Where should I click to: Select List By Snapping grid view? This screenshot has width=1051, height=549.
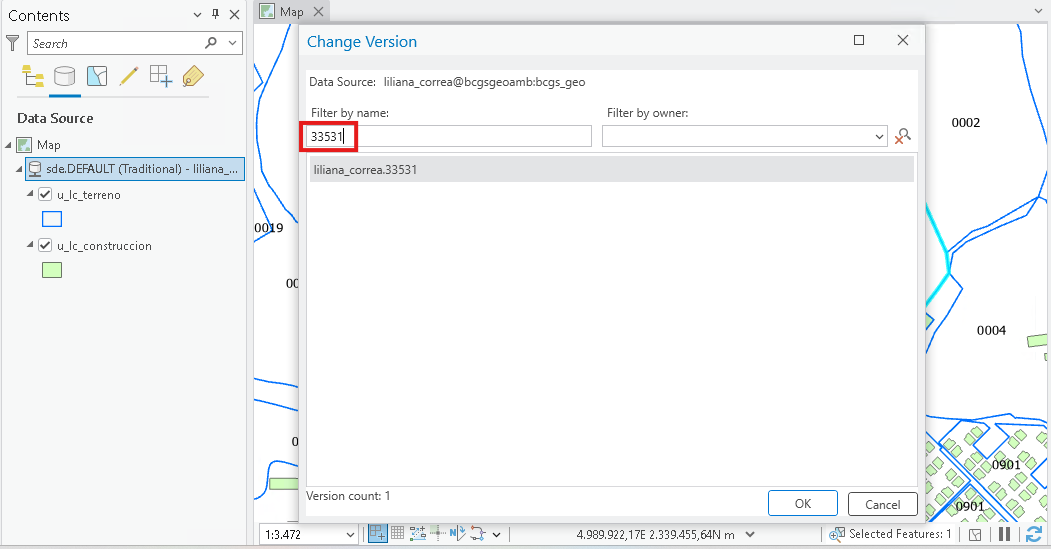point(160,76)
